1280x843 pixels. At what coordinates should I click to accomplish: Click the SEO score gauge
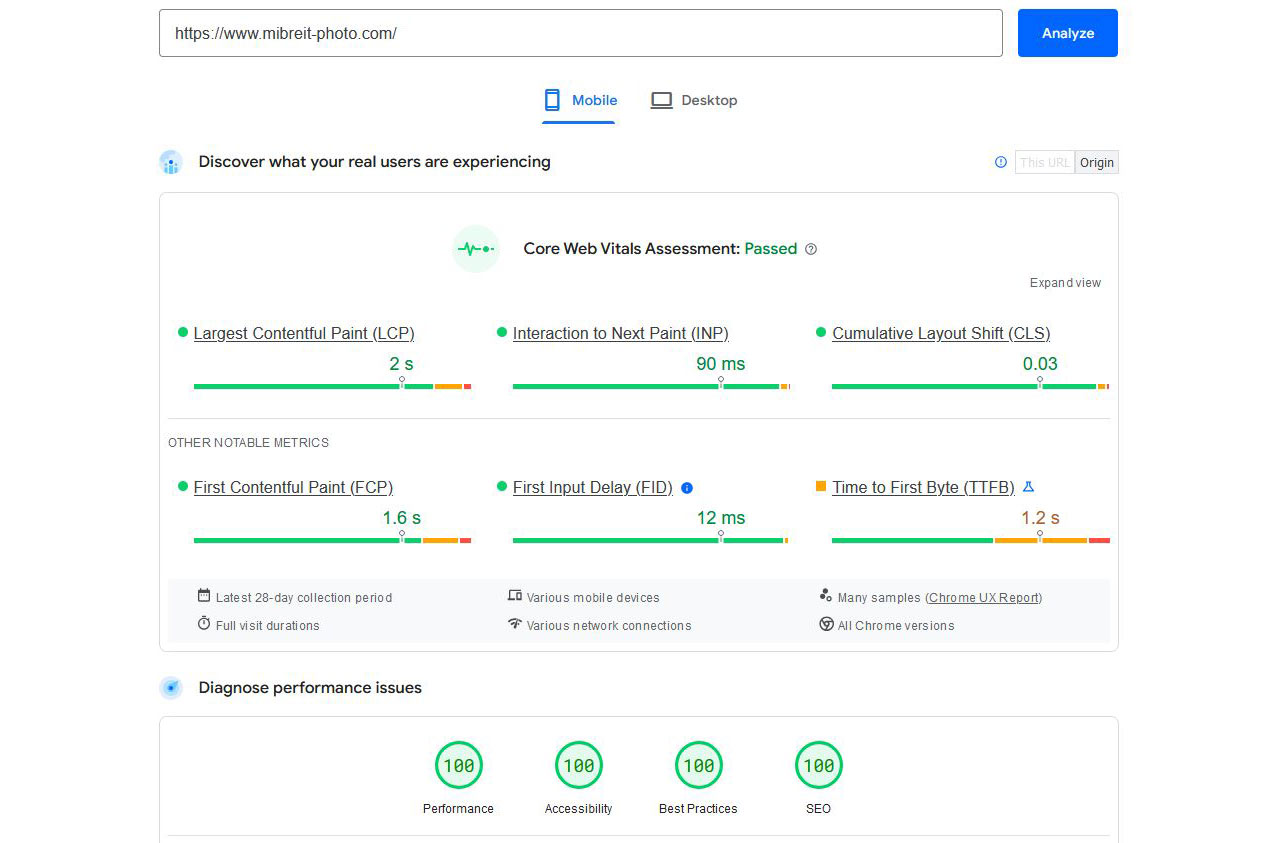click(819, 766)
